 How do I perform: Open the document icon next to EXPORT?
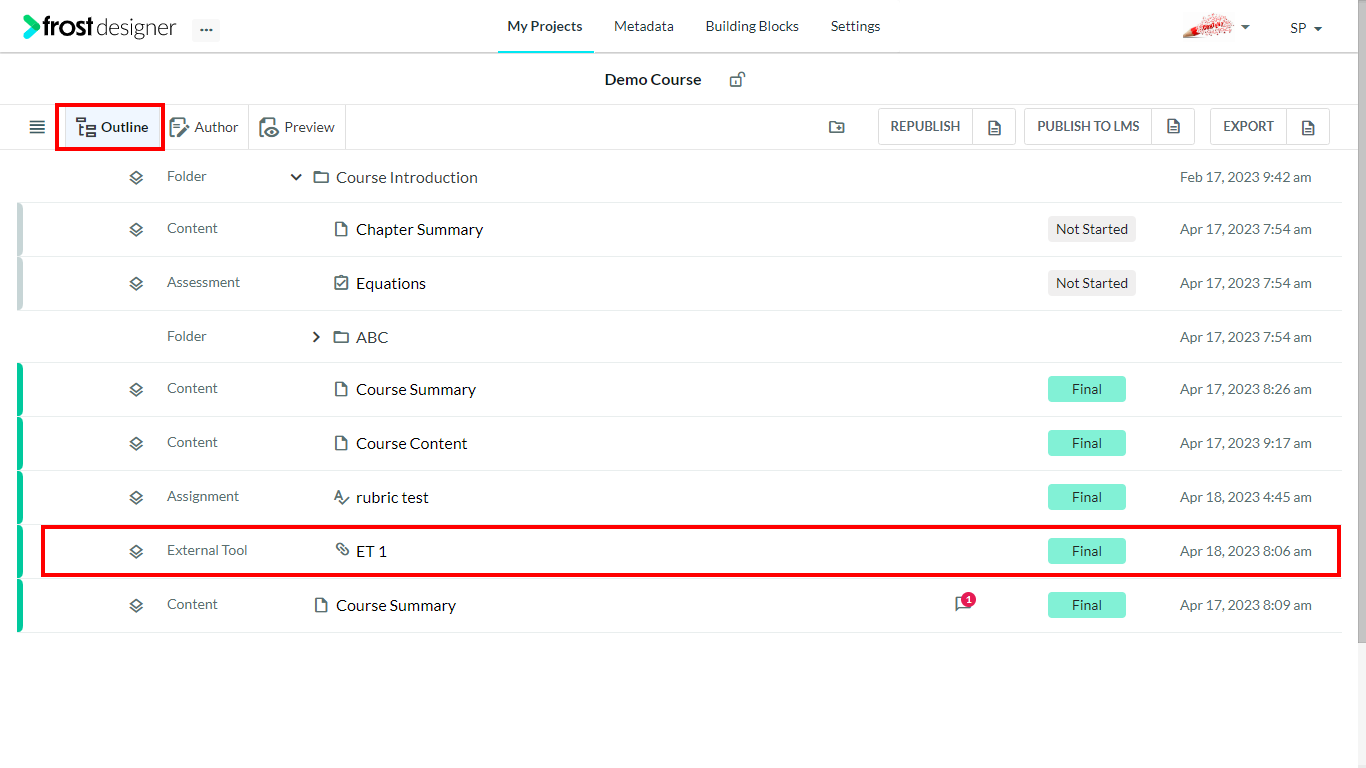(1308, 127)
